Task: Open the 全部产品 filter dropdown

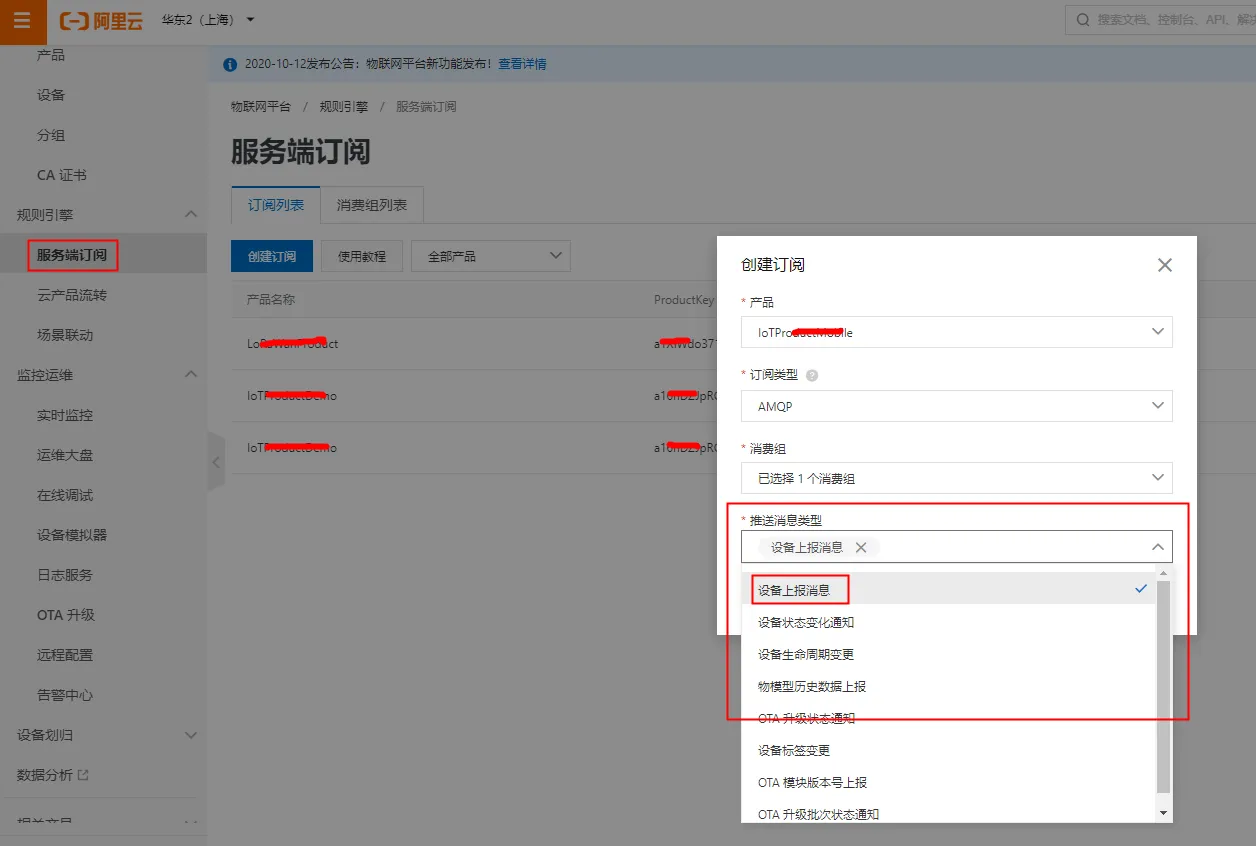Action: click(x=491, y=256)
